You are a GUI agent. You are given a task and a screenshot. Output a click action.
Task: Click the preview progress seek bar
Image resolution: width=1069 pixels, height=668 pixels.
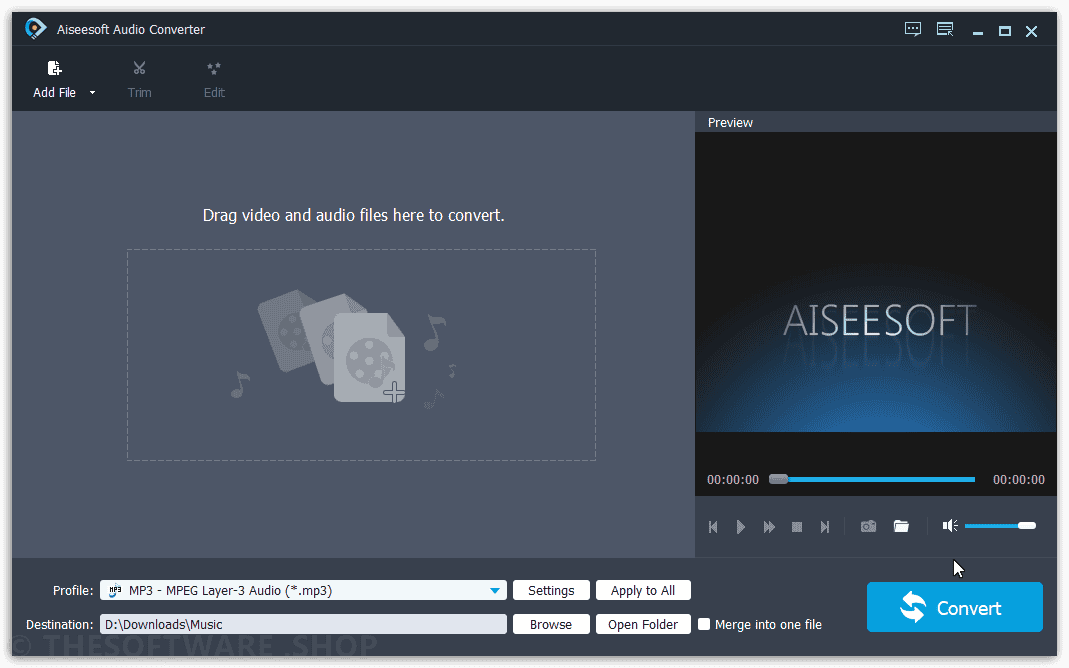click(872, 479)
